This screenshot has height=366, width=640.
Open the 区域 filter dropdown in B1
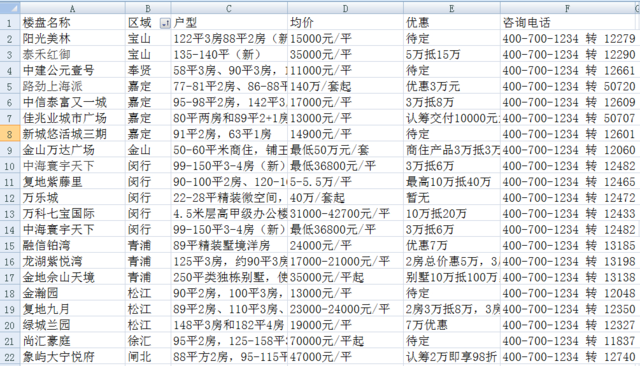[165, 24]
